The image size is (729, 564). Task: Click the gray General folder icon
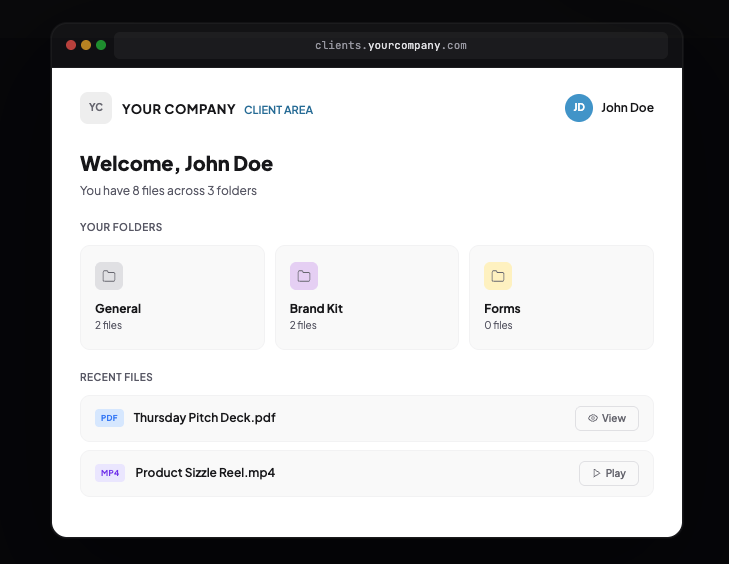click(109, 276)
